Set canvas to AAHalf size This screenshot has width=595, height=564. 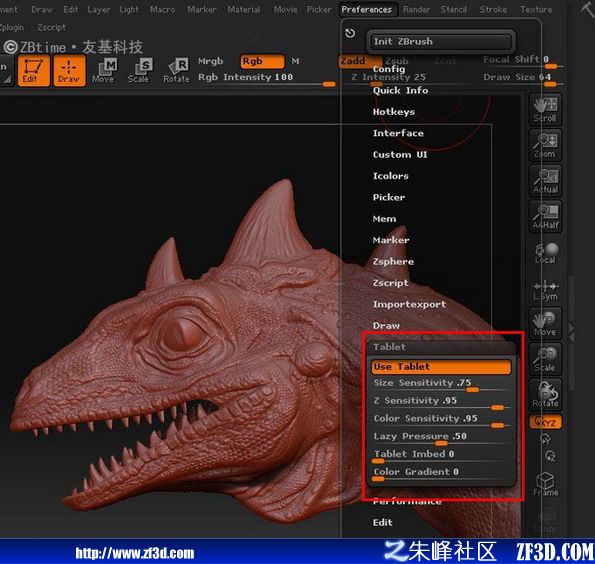click(x=545, y=216)
